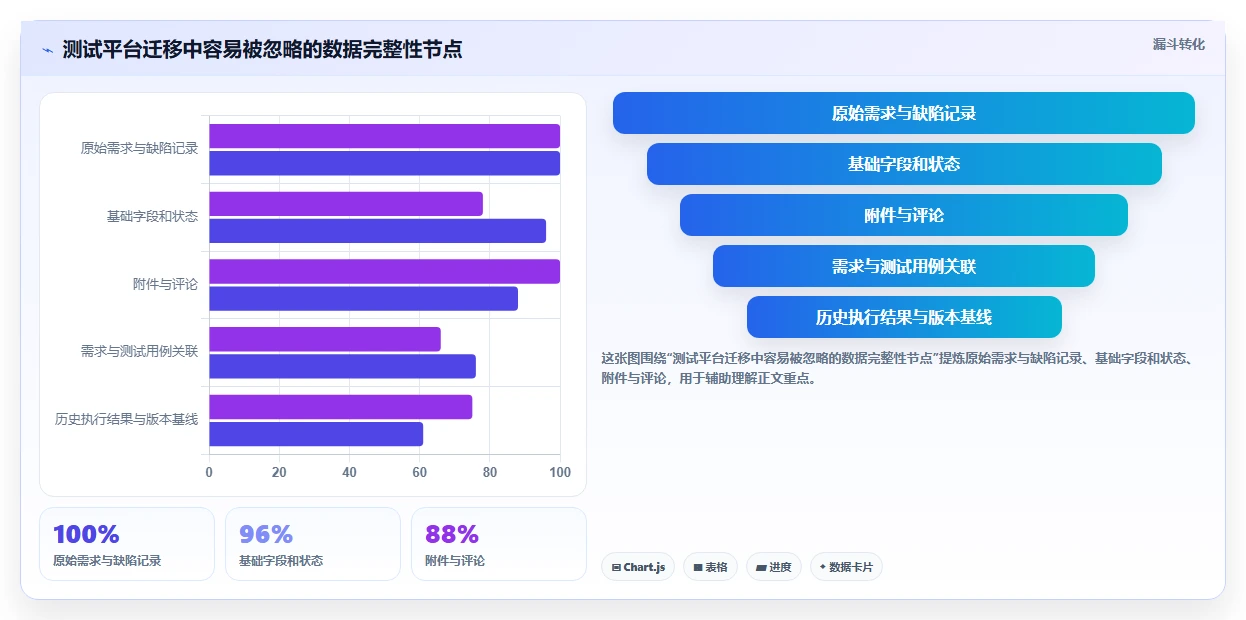Click the 漏斗转化 label in the header
Image resolution: width=1246 pixels, height=620 pixels.
coord(1178,45)
